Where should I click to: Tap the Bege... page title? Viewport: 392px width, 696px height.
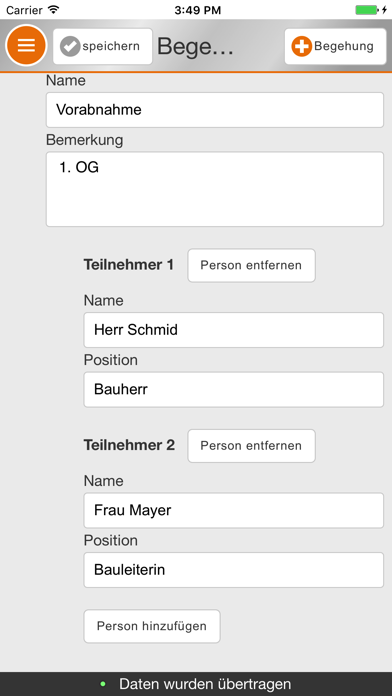tap(195, 47)
